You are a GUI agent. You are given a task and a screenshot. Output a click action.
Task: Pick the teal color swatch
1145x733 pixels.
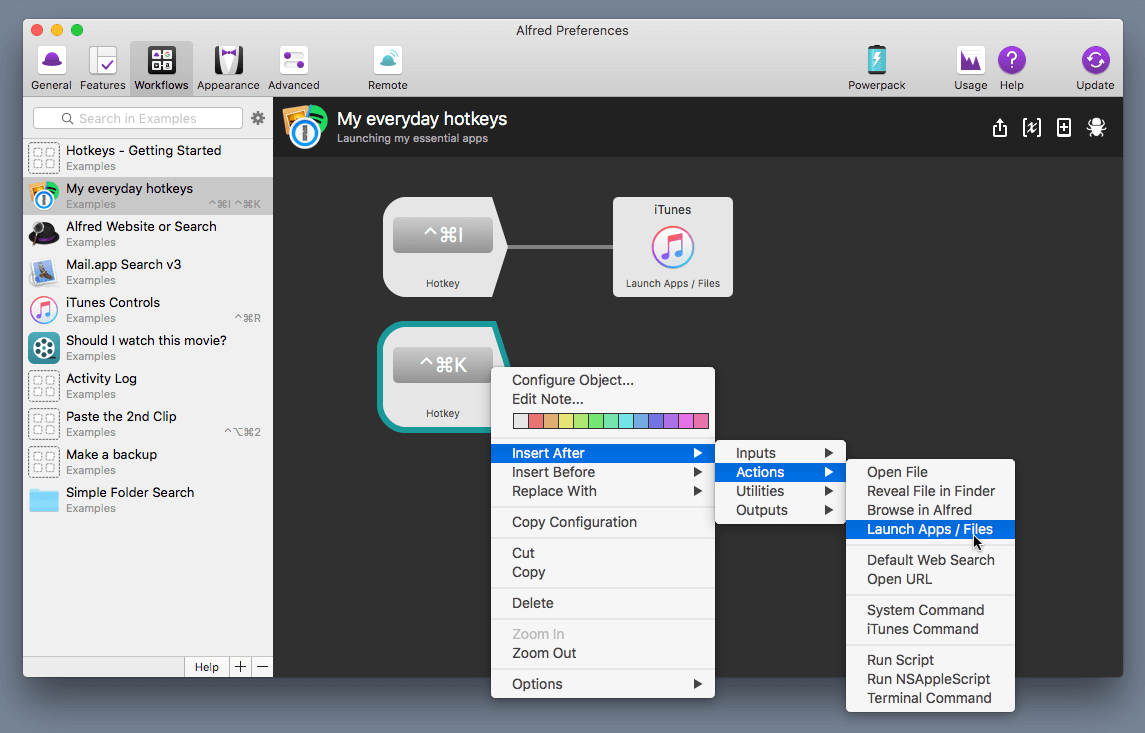click(626, 420)
